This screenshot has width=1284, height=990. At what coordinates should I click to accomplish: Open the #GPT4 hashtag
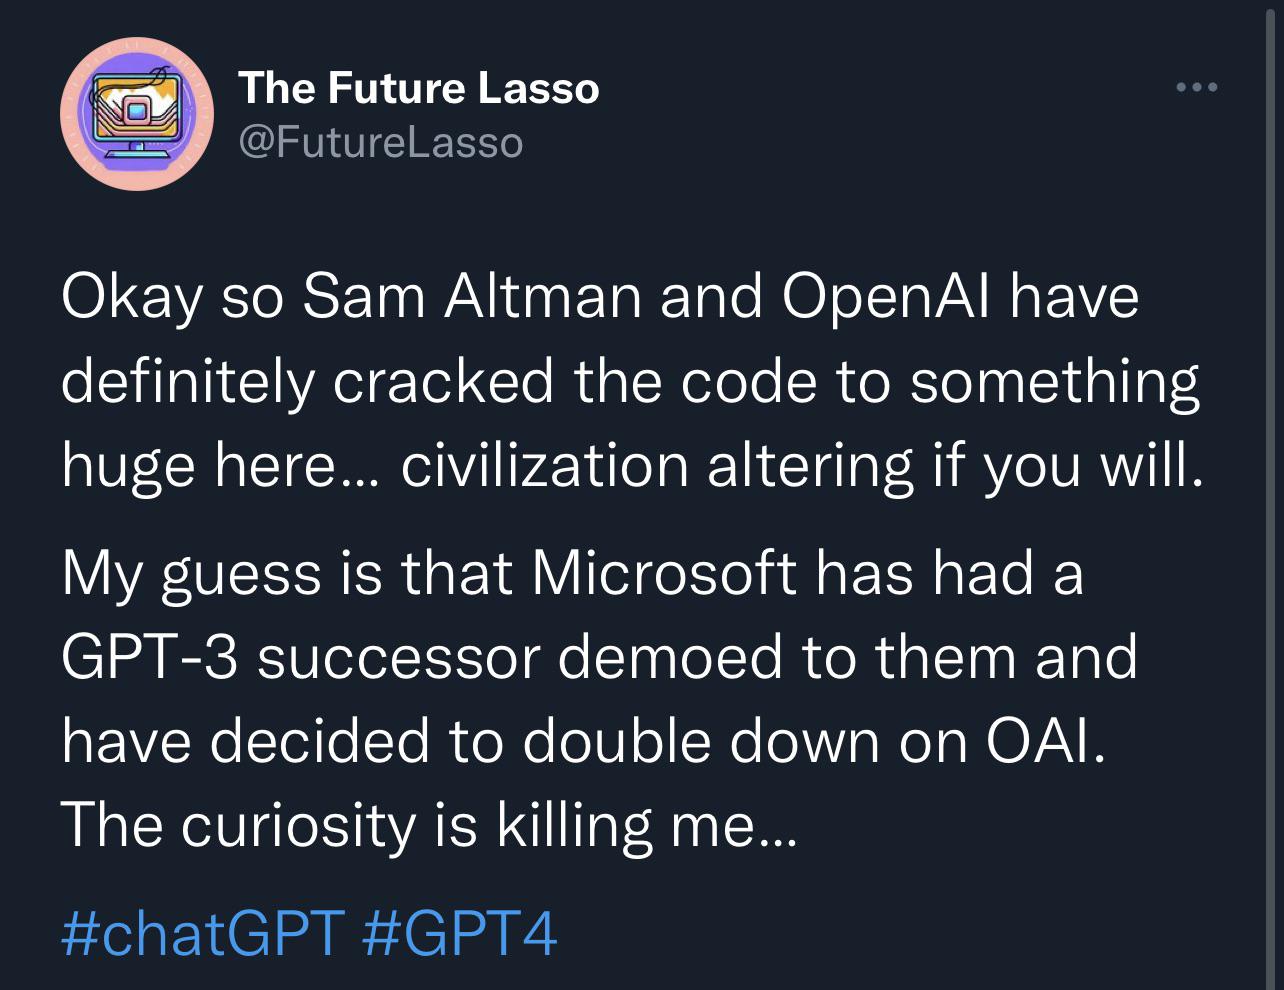[457, 934]
